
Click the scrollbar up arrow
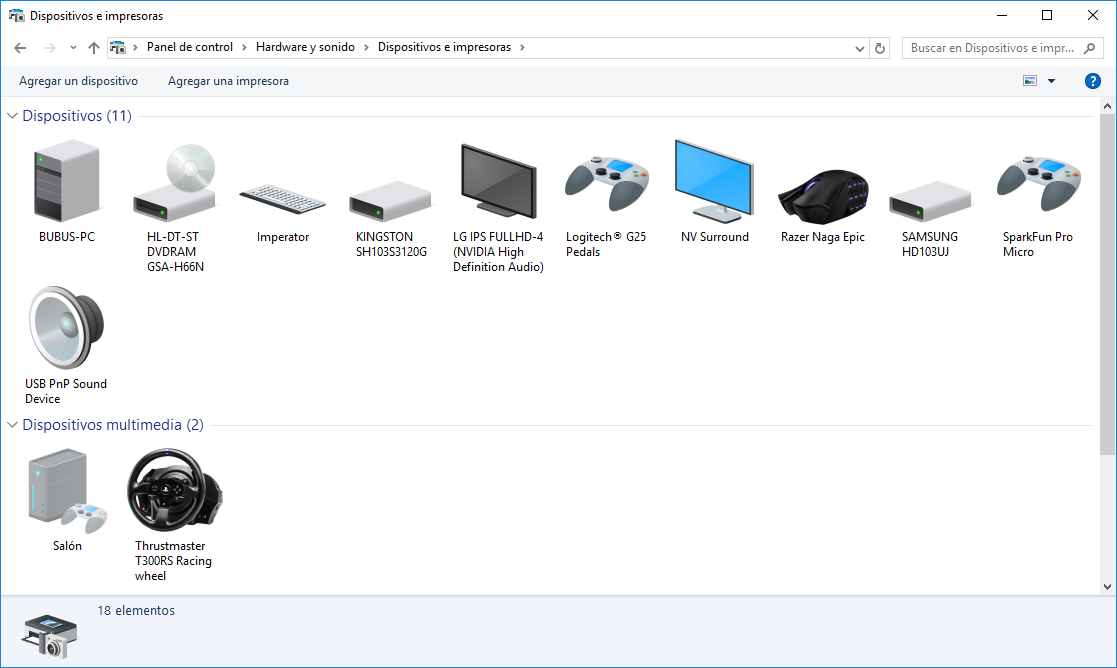coord(1107,106)
